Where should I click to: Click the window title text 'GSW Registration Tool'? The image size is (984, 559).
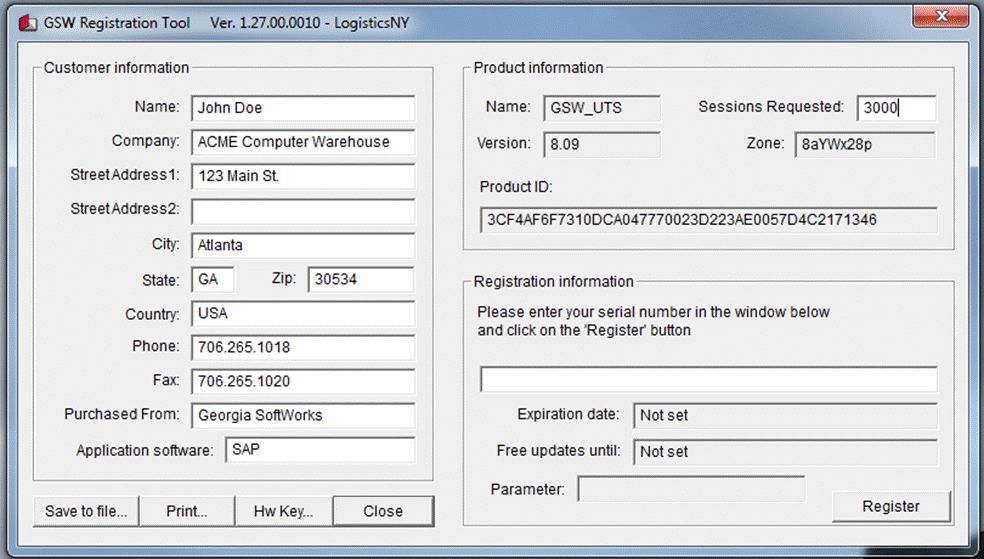[x=117, y=23]
